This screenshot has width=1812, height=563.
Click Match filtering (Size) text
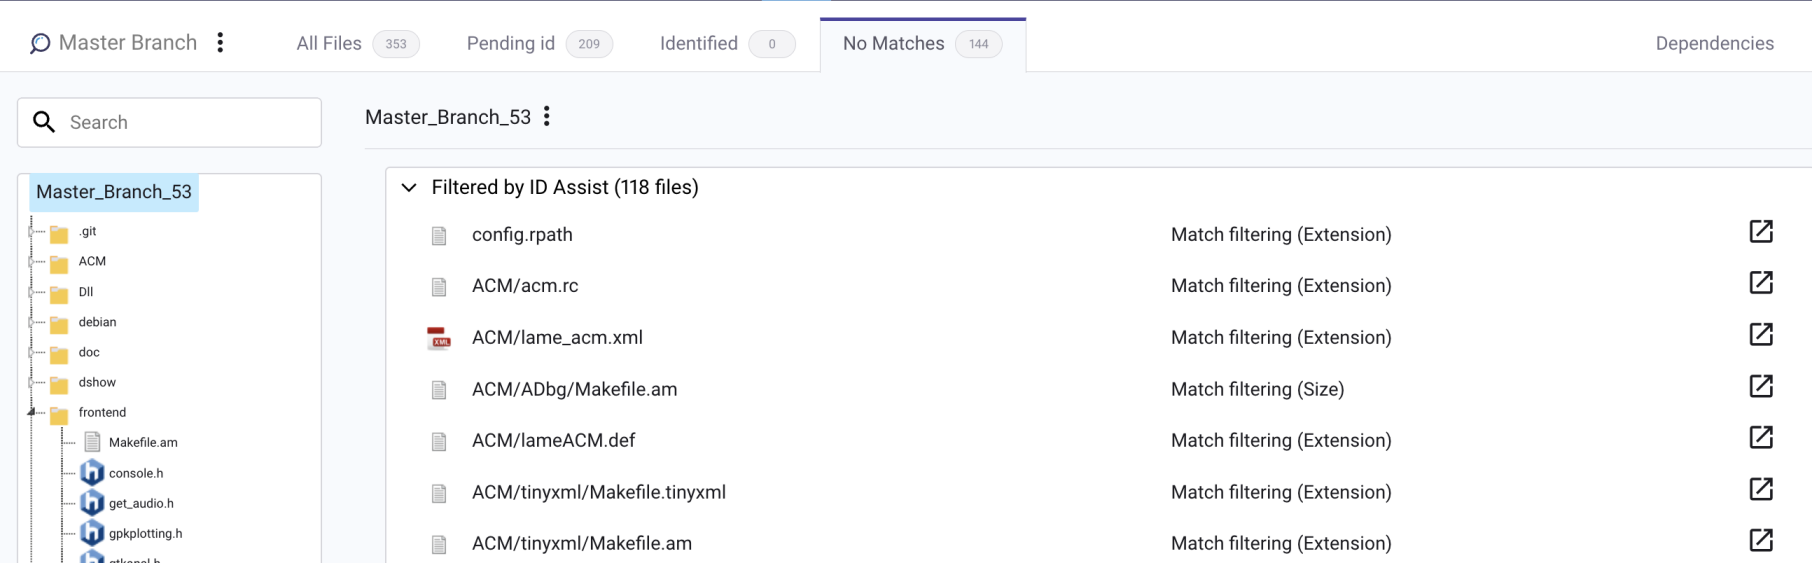(1257, 390)
